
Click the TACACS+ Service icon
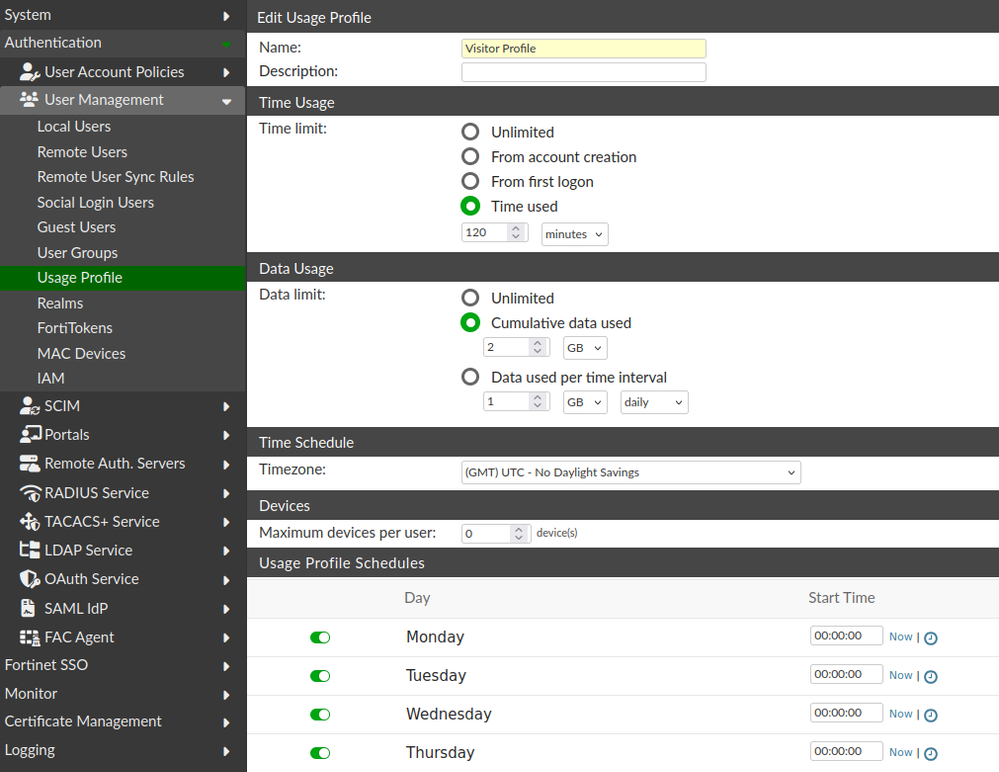click(x=30, y=522)
